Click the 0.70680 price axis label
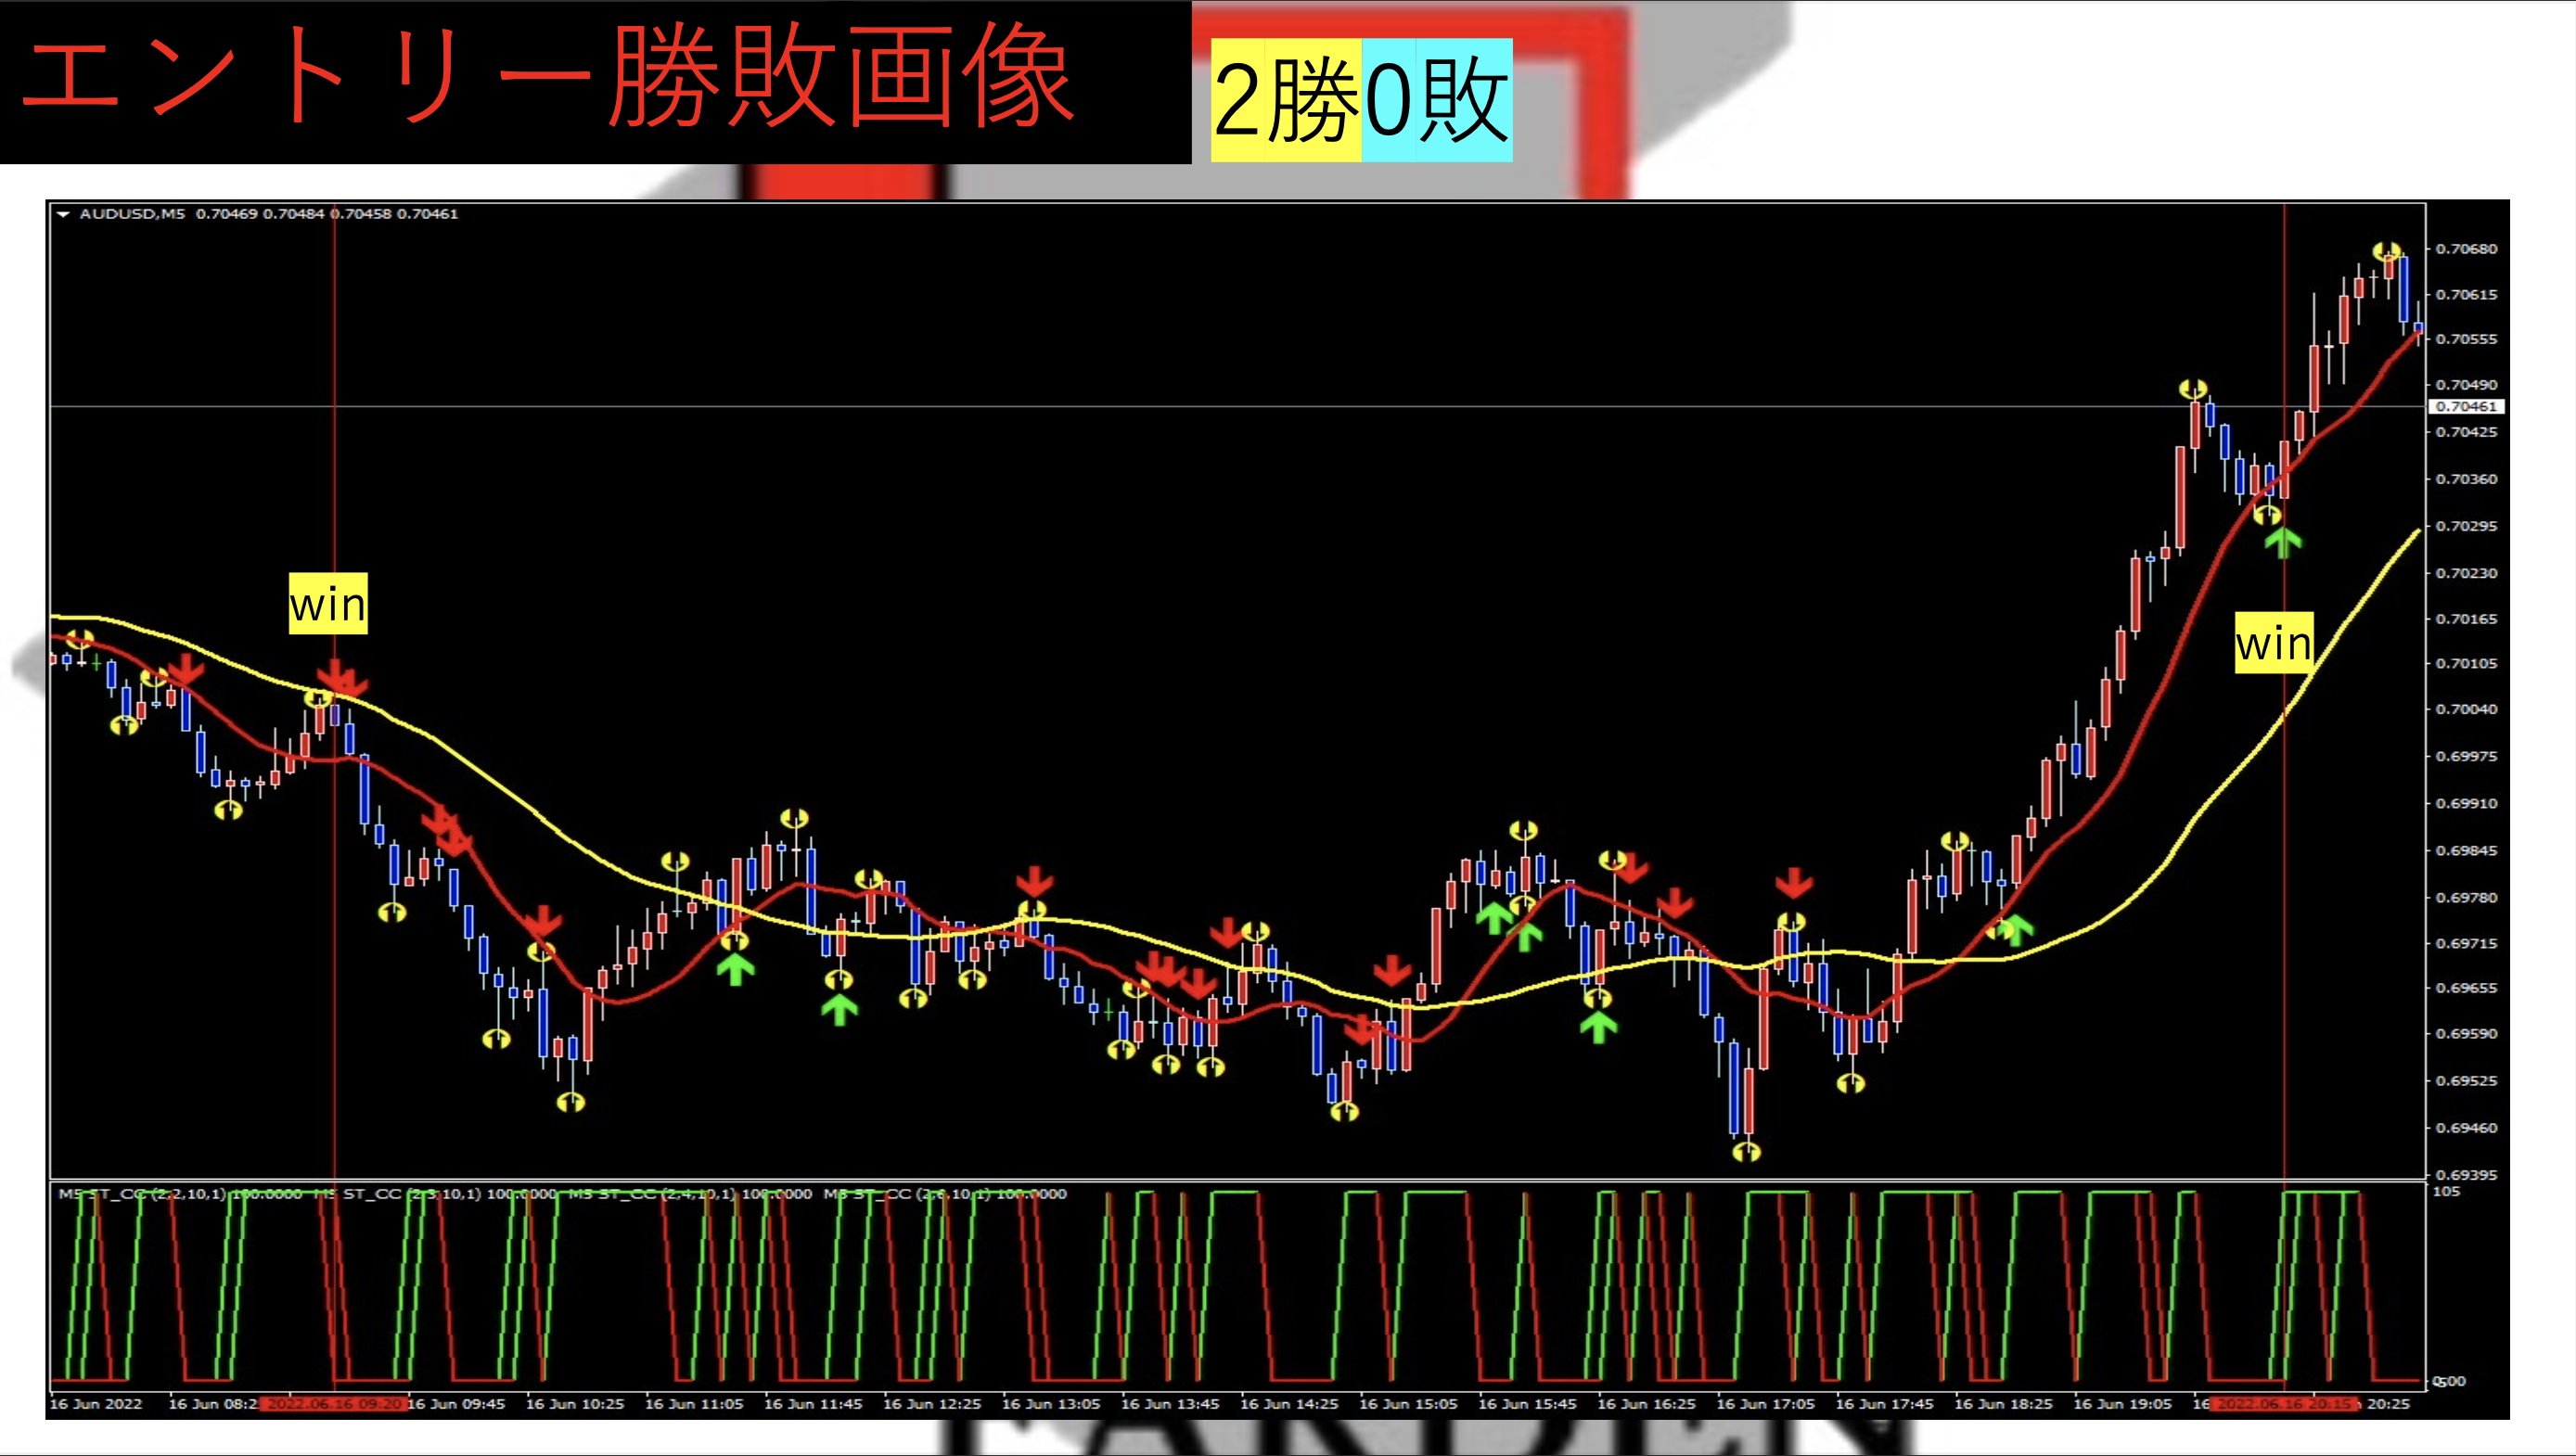The height and width of the screenshot is (1456, 2576). [x=2466, y=248]
